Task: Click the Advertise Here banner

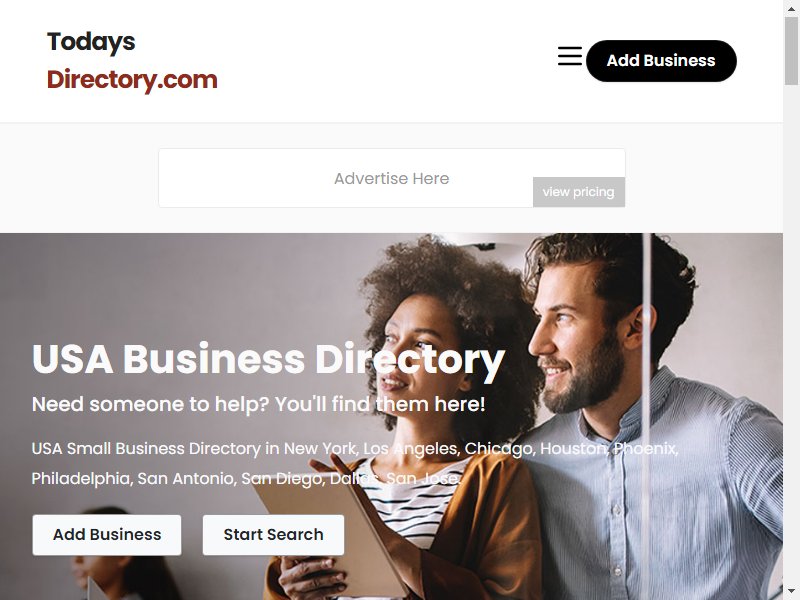Action: click(392, 178)
